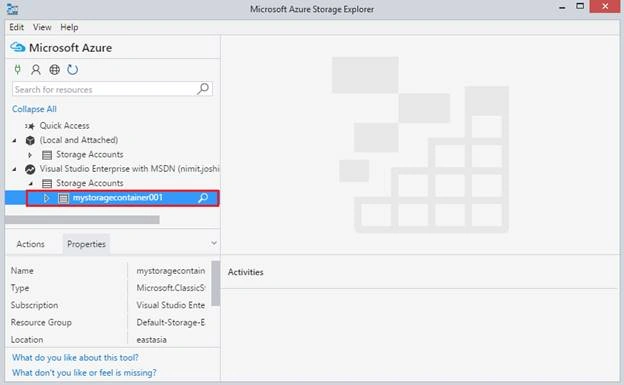Click the Location property label
The height and width of the screenshot is (385, 624).
pyautogui.click(x=27, y=340)
